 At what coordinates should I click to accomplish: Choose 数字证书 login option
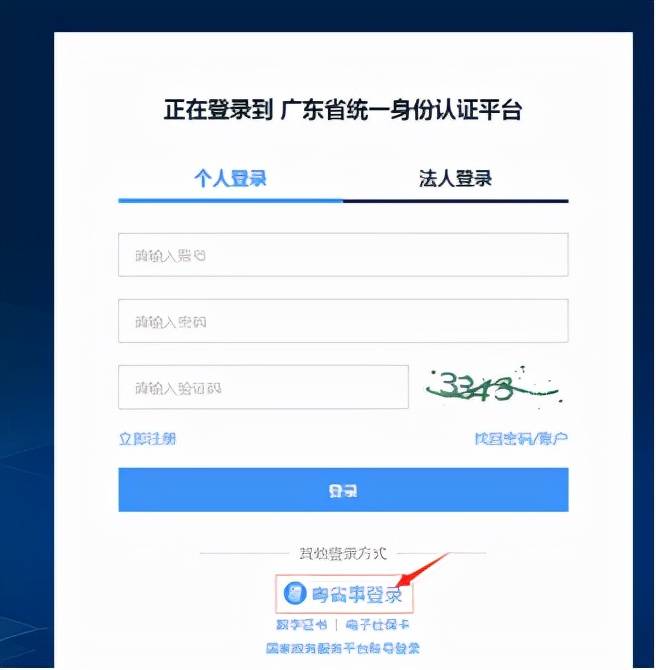[x=302, y=625]
